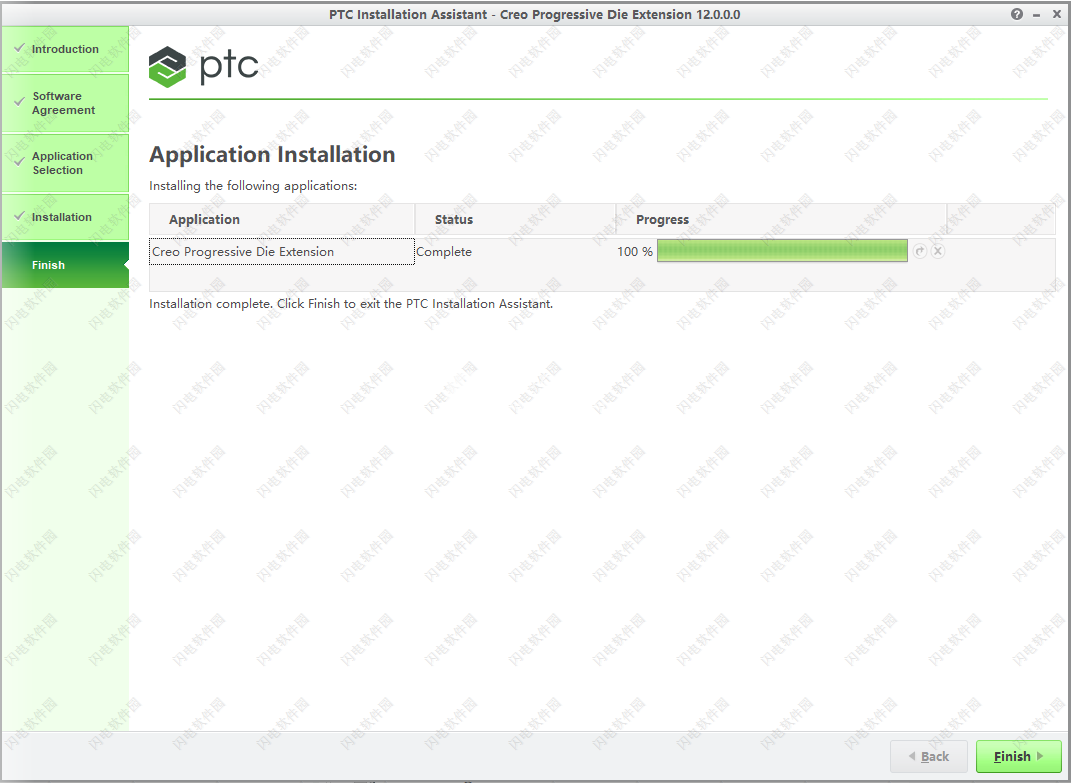Screen dimensions: 1071x783
Task: Click 'Installing the following applications' text
Action: [x=253, y=186]
